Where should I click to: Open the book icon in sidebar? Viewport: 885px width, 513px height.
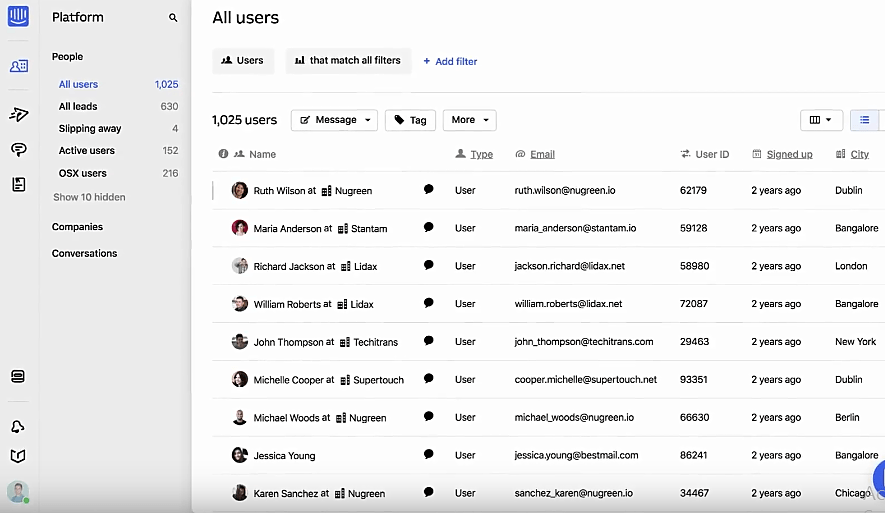pyautogui.click(x=18, y=456)
